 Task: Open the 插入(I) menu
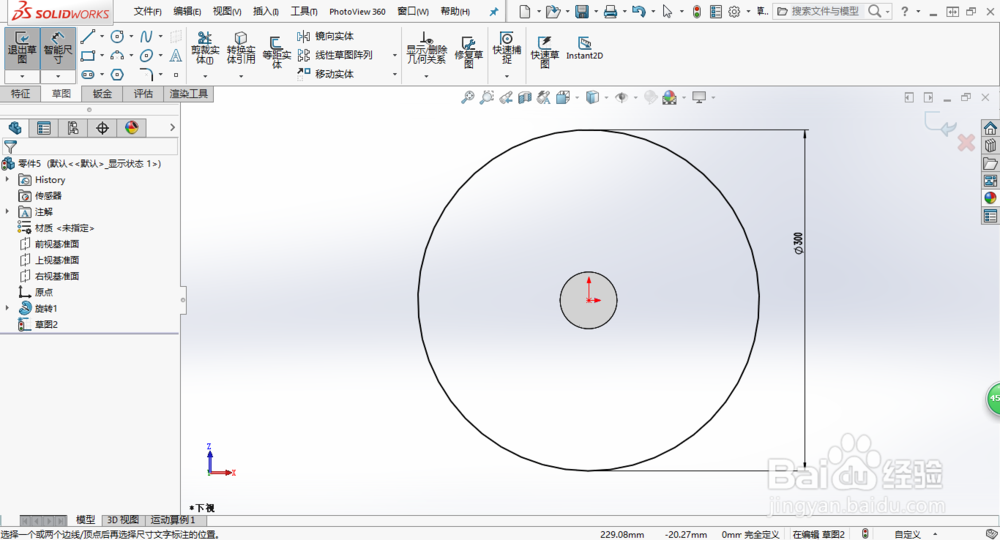[266, 11]
